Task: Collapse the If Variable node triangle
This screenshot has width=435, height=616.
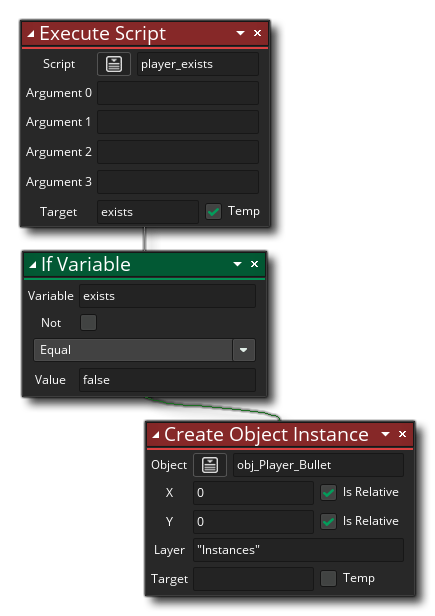Action: tap(33, 265)
